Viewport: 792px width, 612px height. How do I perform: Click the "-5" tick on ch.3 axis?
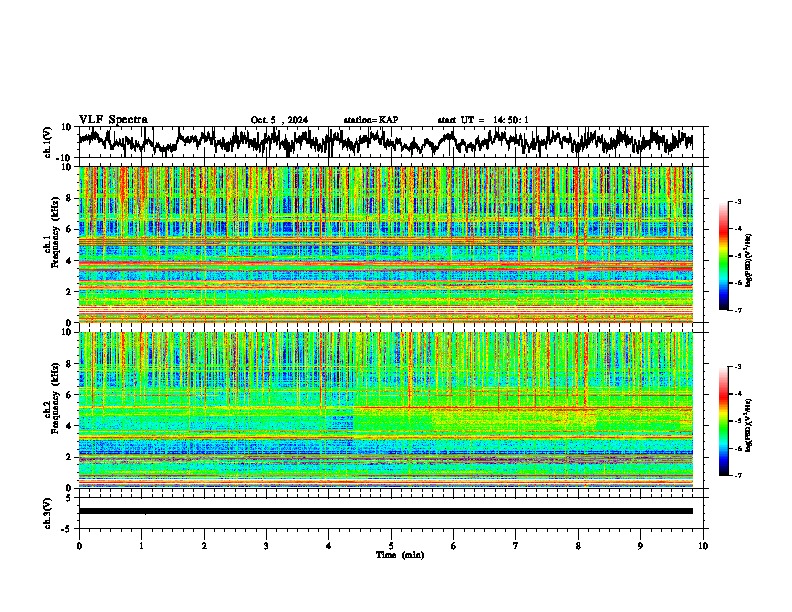coord(68,529)
